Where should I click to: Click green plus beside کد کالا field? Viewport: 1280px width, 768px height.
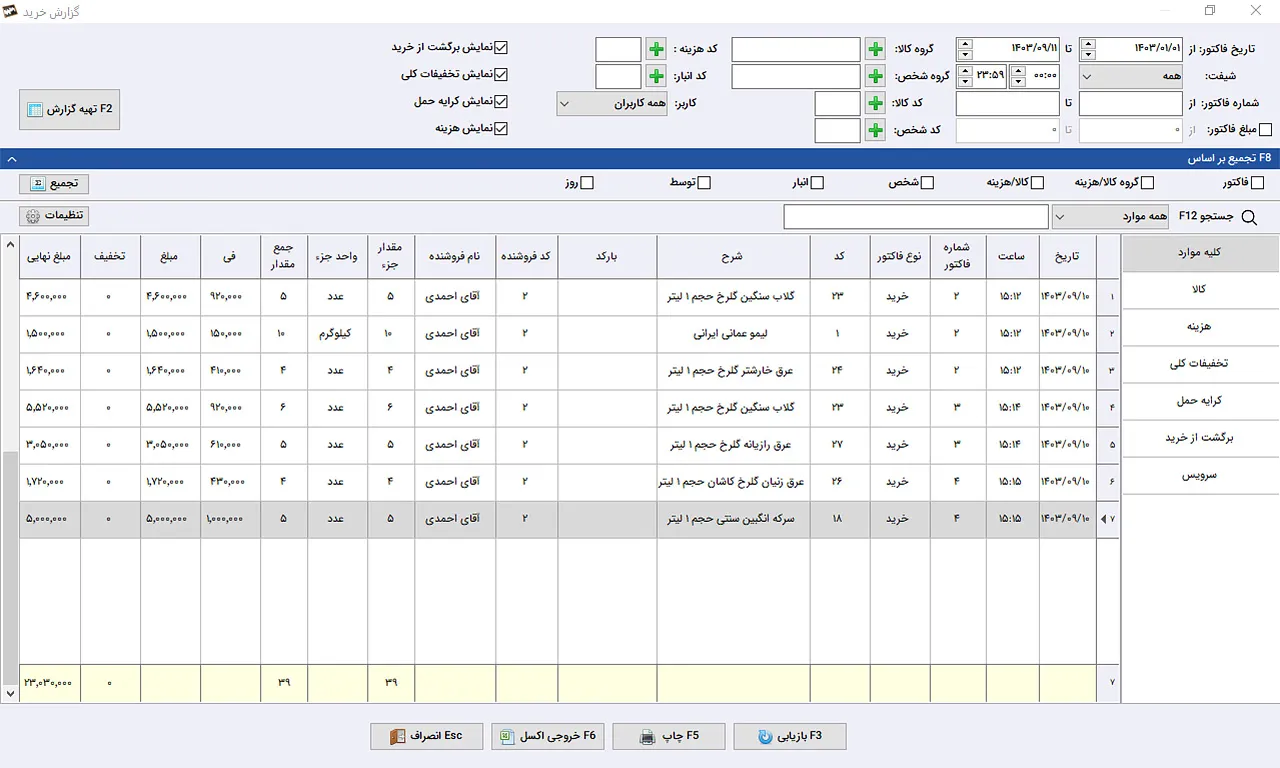point(875,103)
